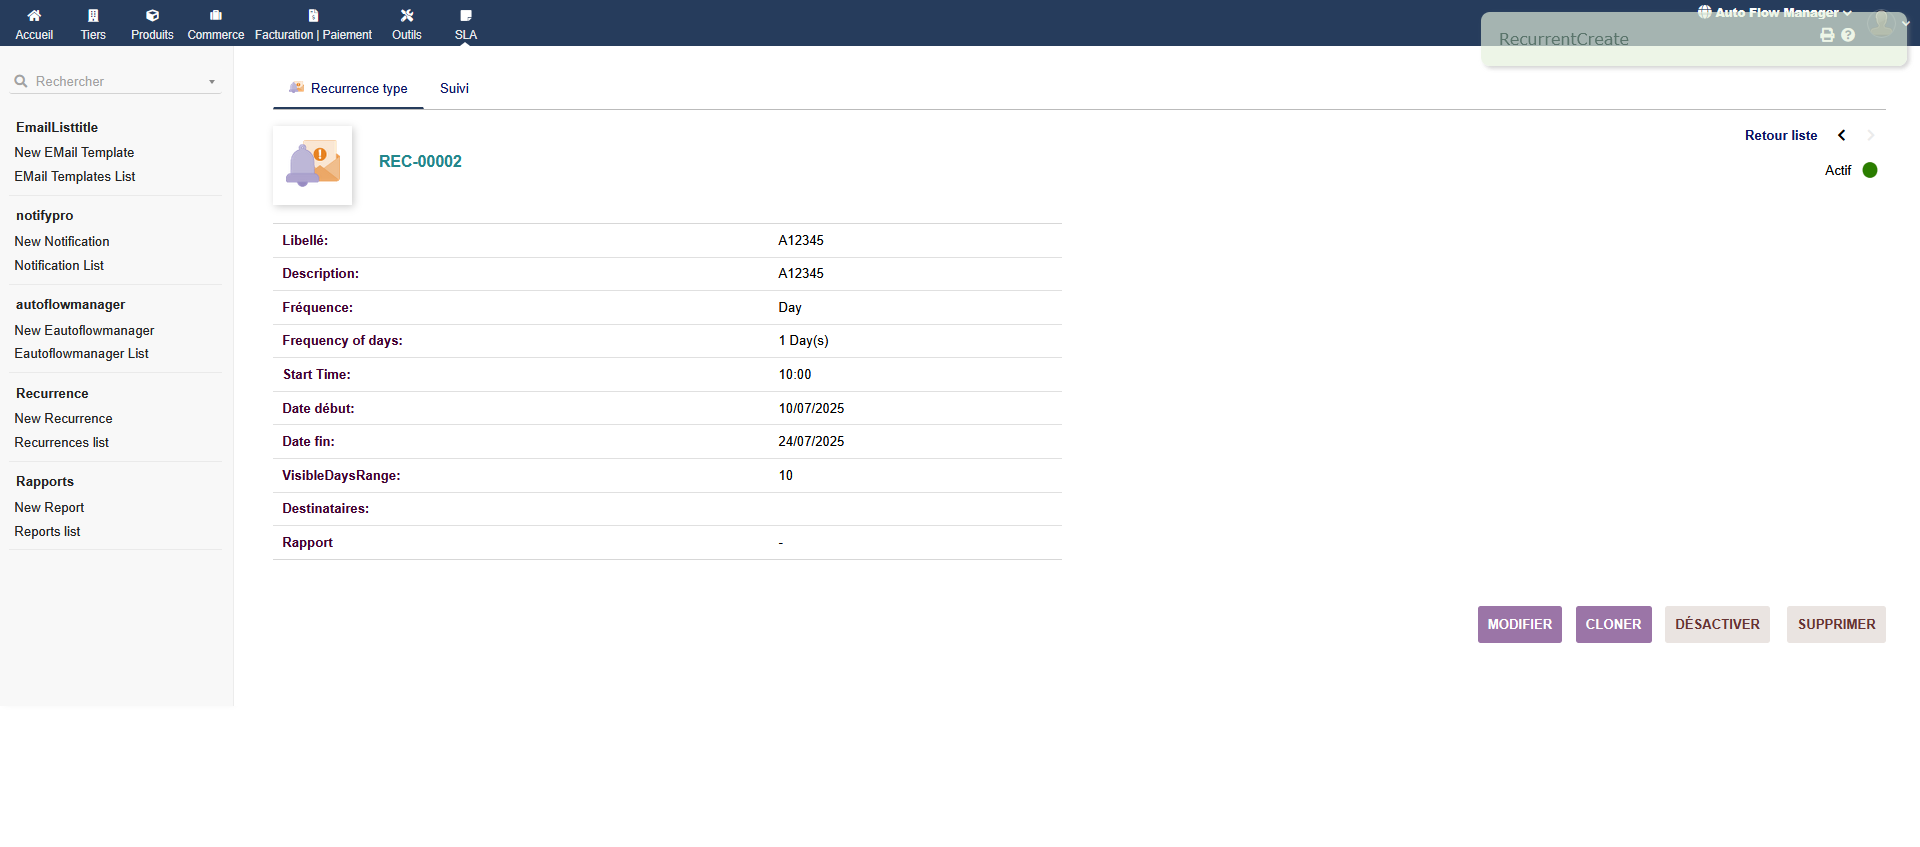The height and width of the screenshot is (847, 1920).
Task: Expand the Rechercher search dropdown arrow
Action: [x=212, y=82]
